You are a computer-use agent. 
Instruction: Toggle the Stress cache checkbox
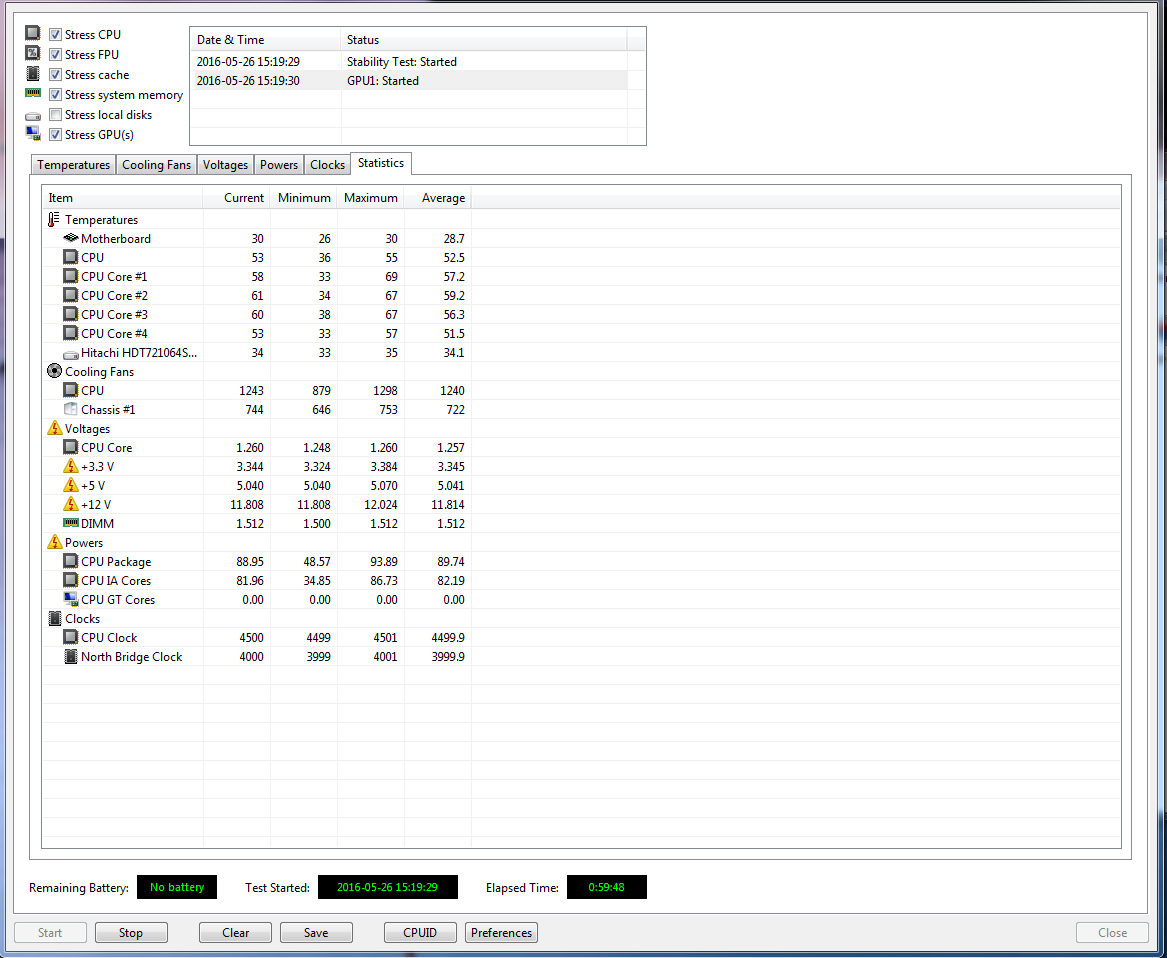[x=55, y=74]
